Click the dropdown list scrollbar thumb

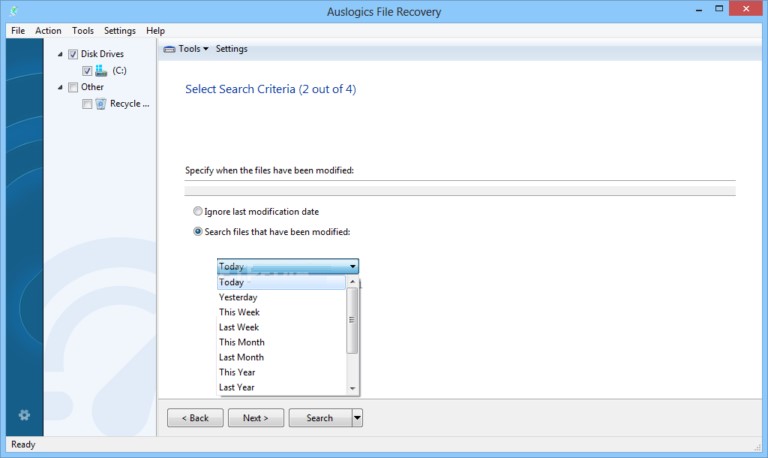click(352, 320)
